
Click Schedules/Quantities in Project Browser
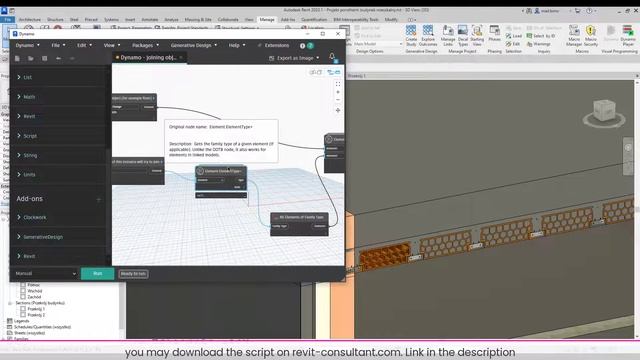click(x=42, y=327)
